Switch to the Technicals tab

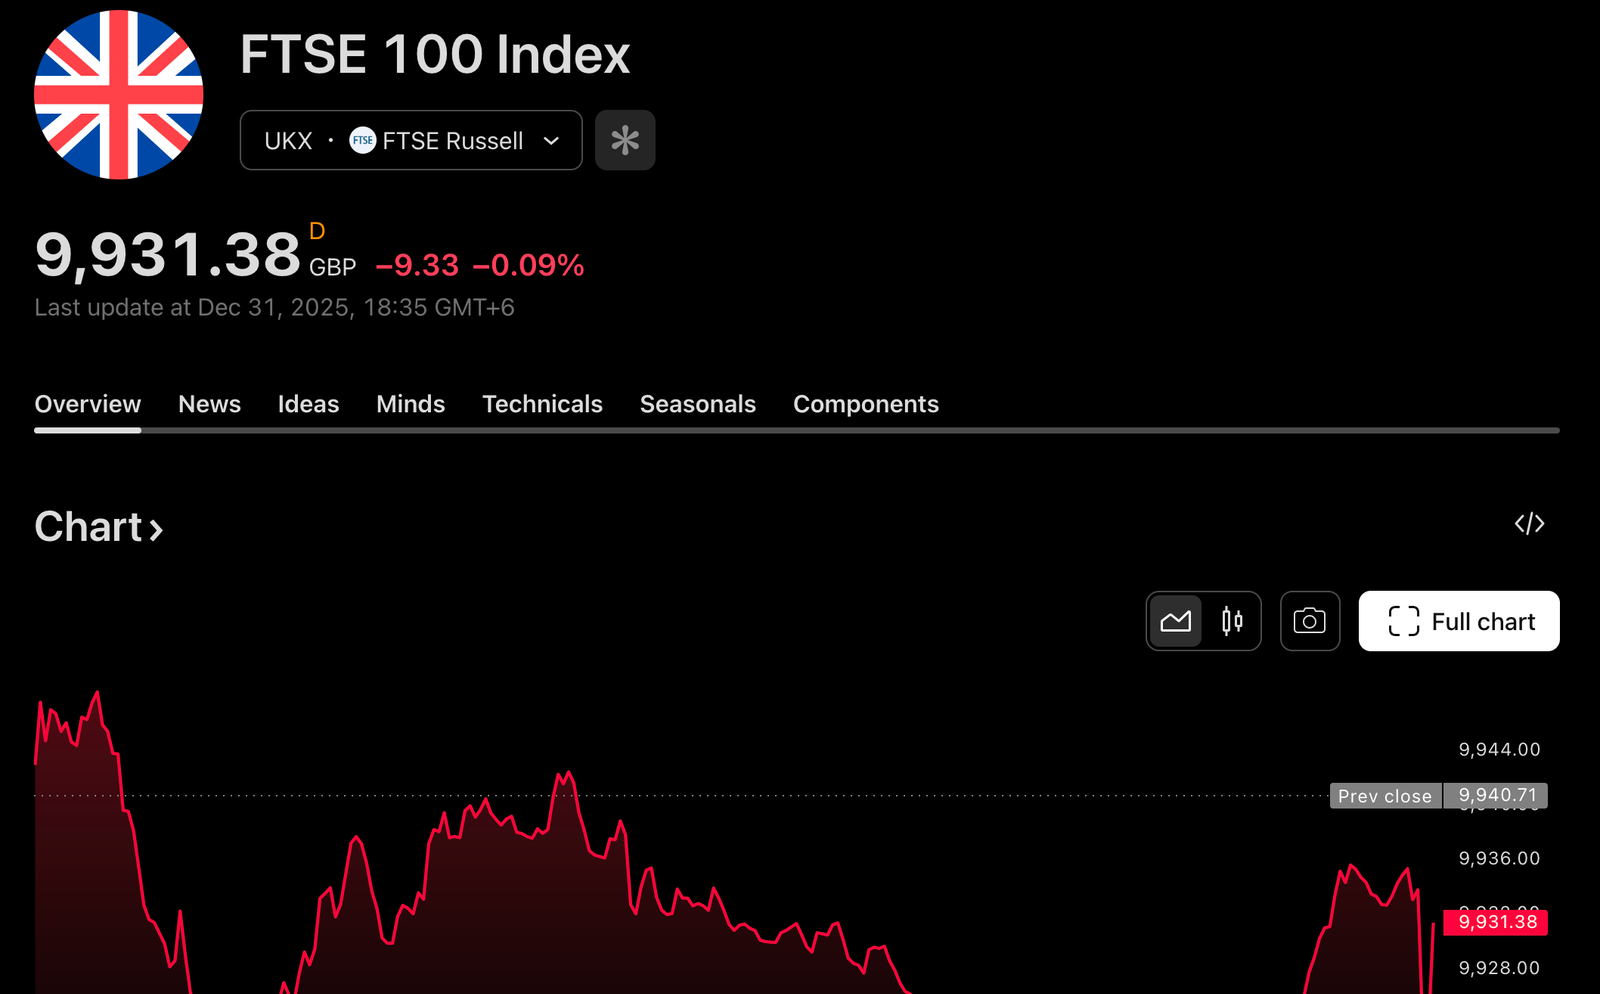[541, 404]
